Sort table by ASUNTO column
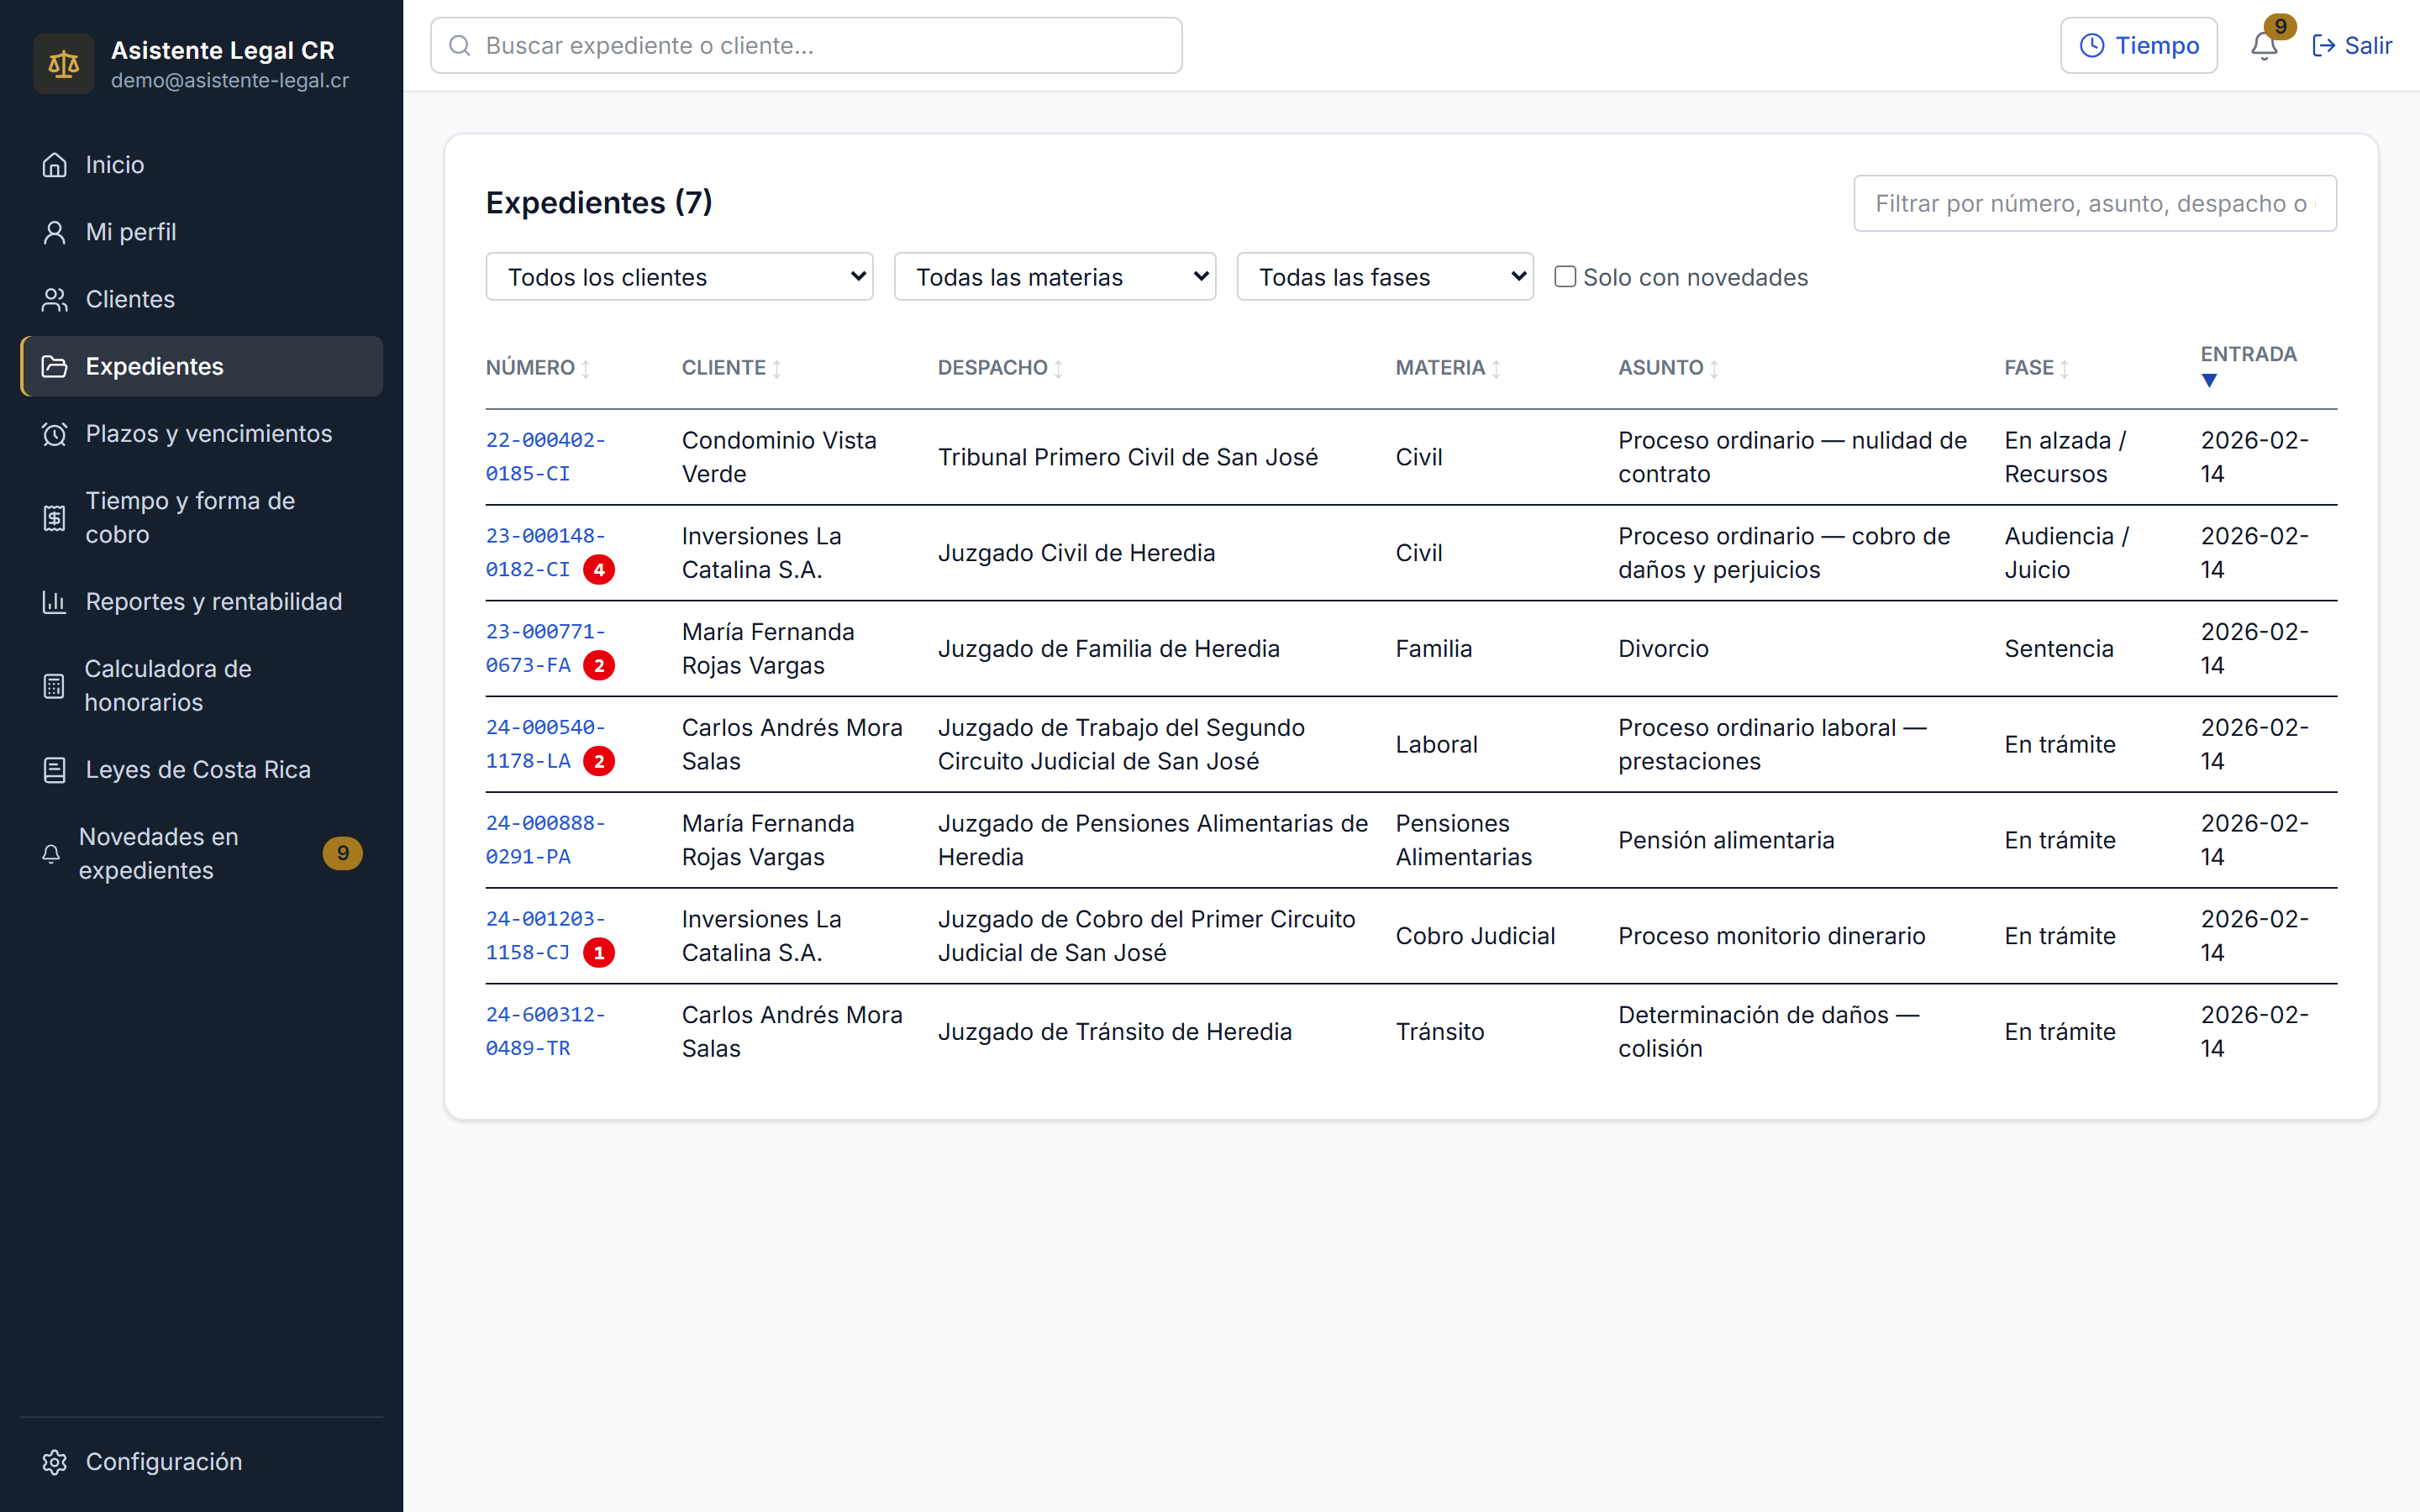 pos(1668,368)
